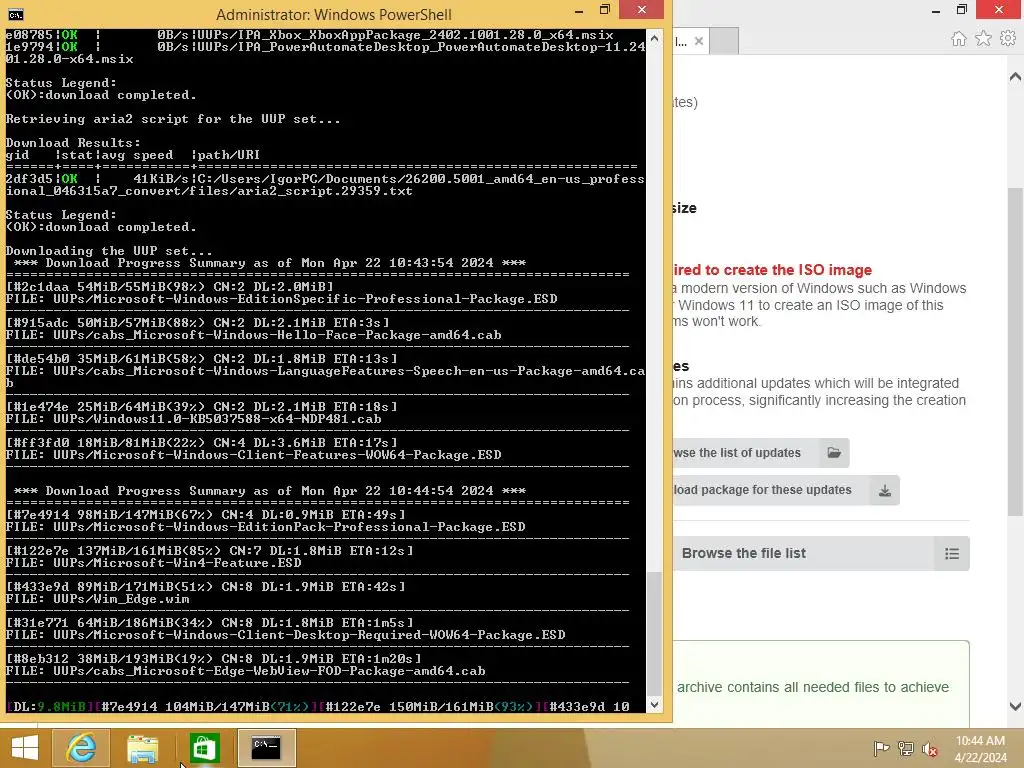Image resolution: width=1024 pixels, height=768 pixels.
Task: Click the red ISO image warning heading
Action: click(773, 270)
